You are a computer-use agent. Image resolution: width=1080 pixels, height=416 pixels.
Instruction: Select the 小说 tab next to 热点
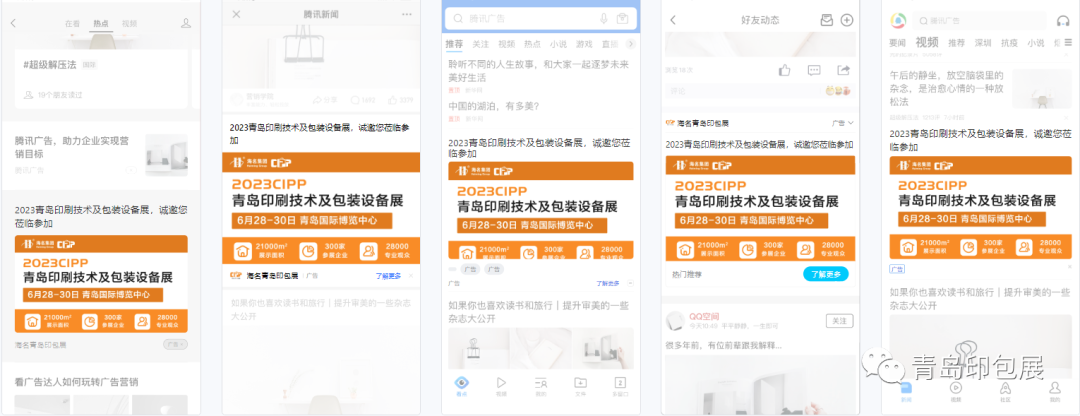tap(558, 44)
